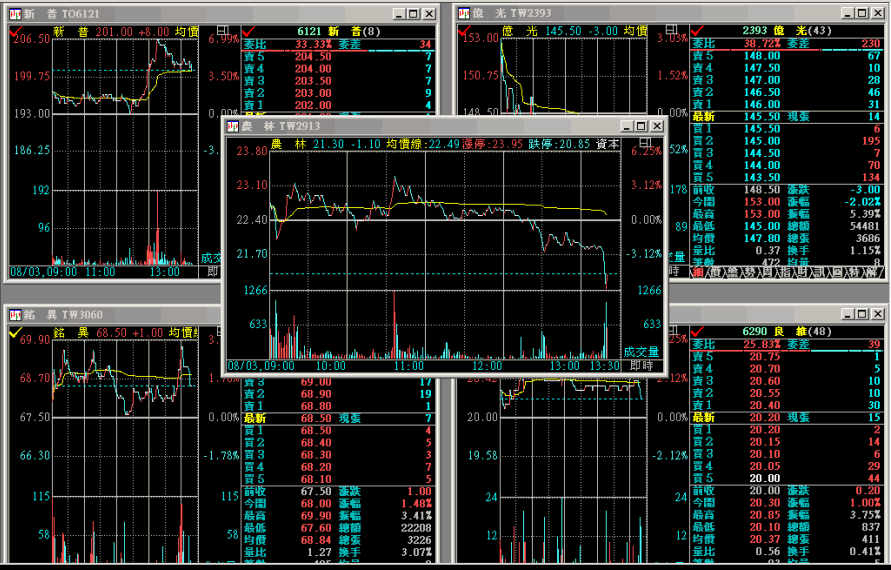The height and width of the screenshot is (570, 891).
Task: Click 賣5 148.00 row in 億光 quotes
Action: pos(786,56)
